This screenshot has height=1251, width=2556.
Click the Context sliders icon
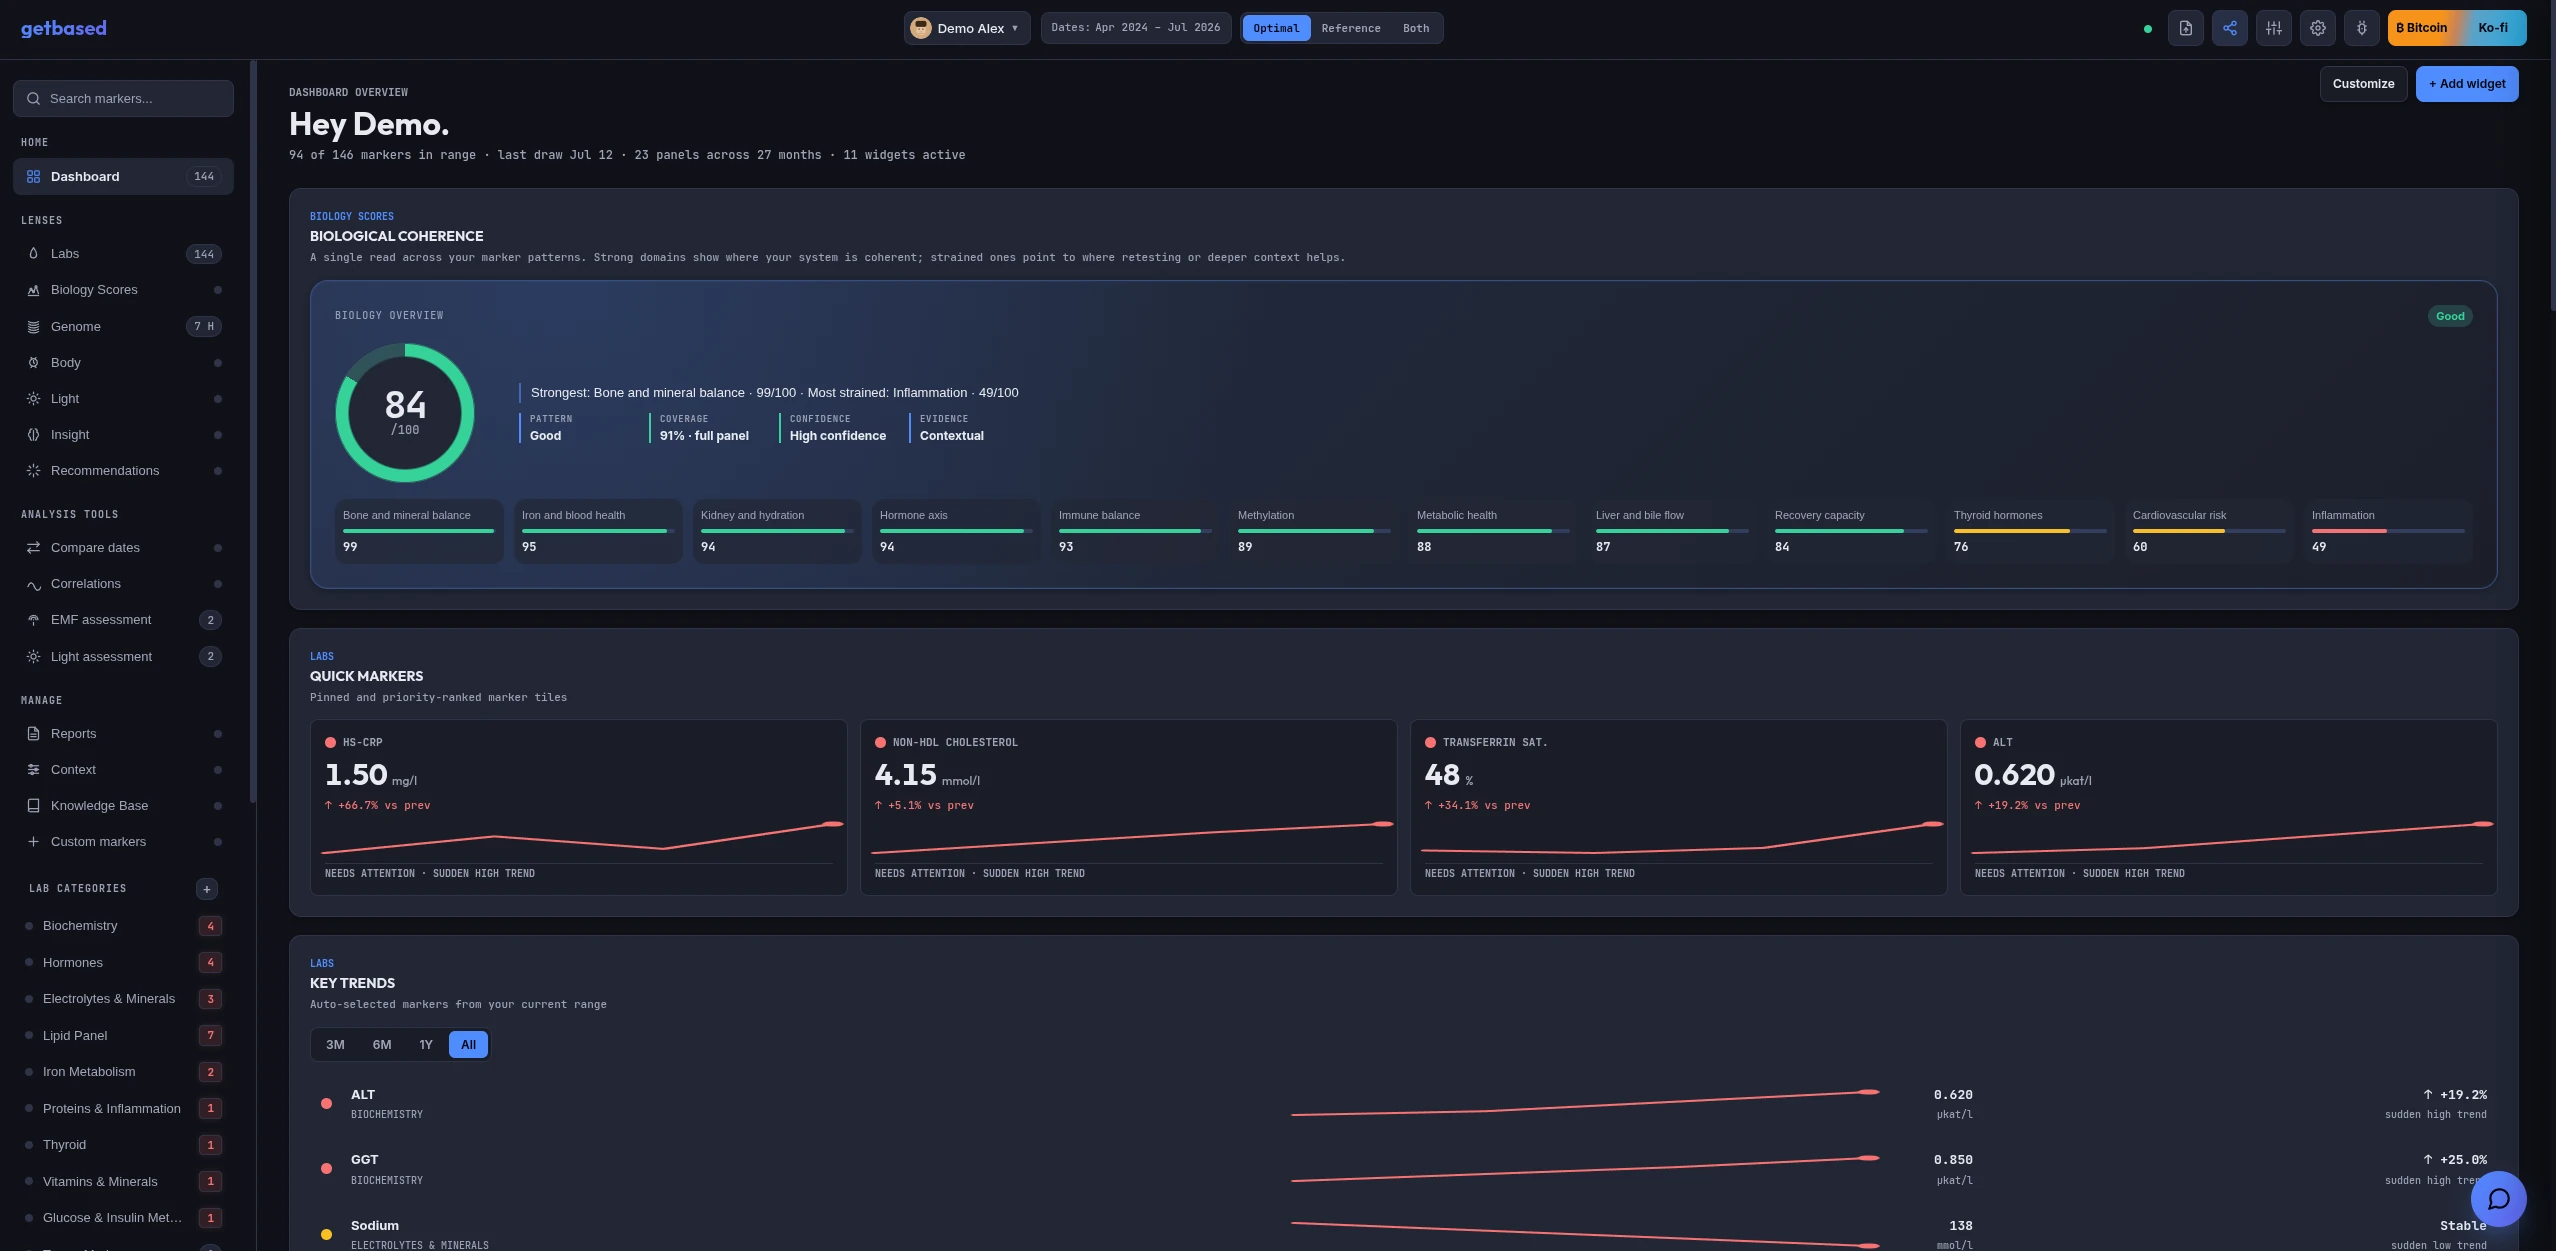[x=33, y=770]
